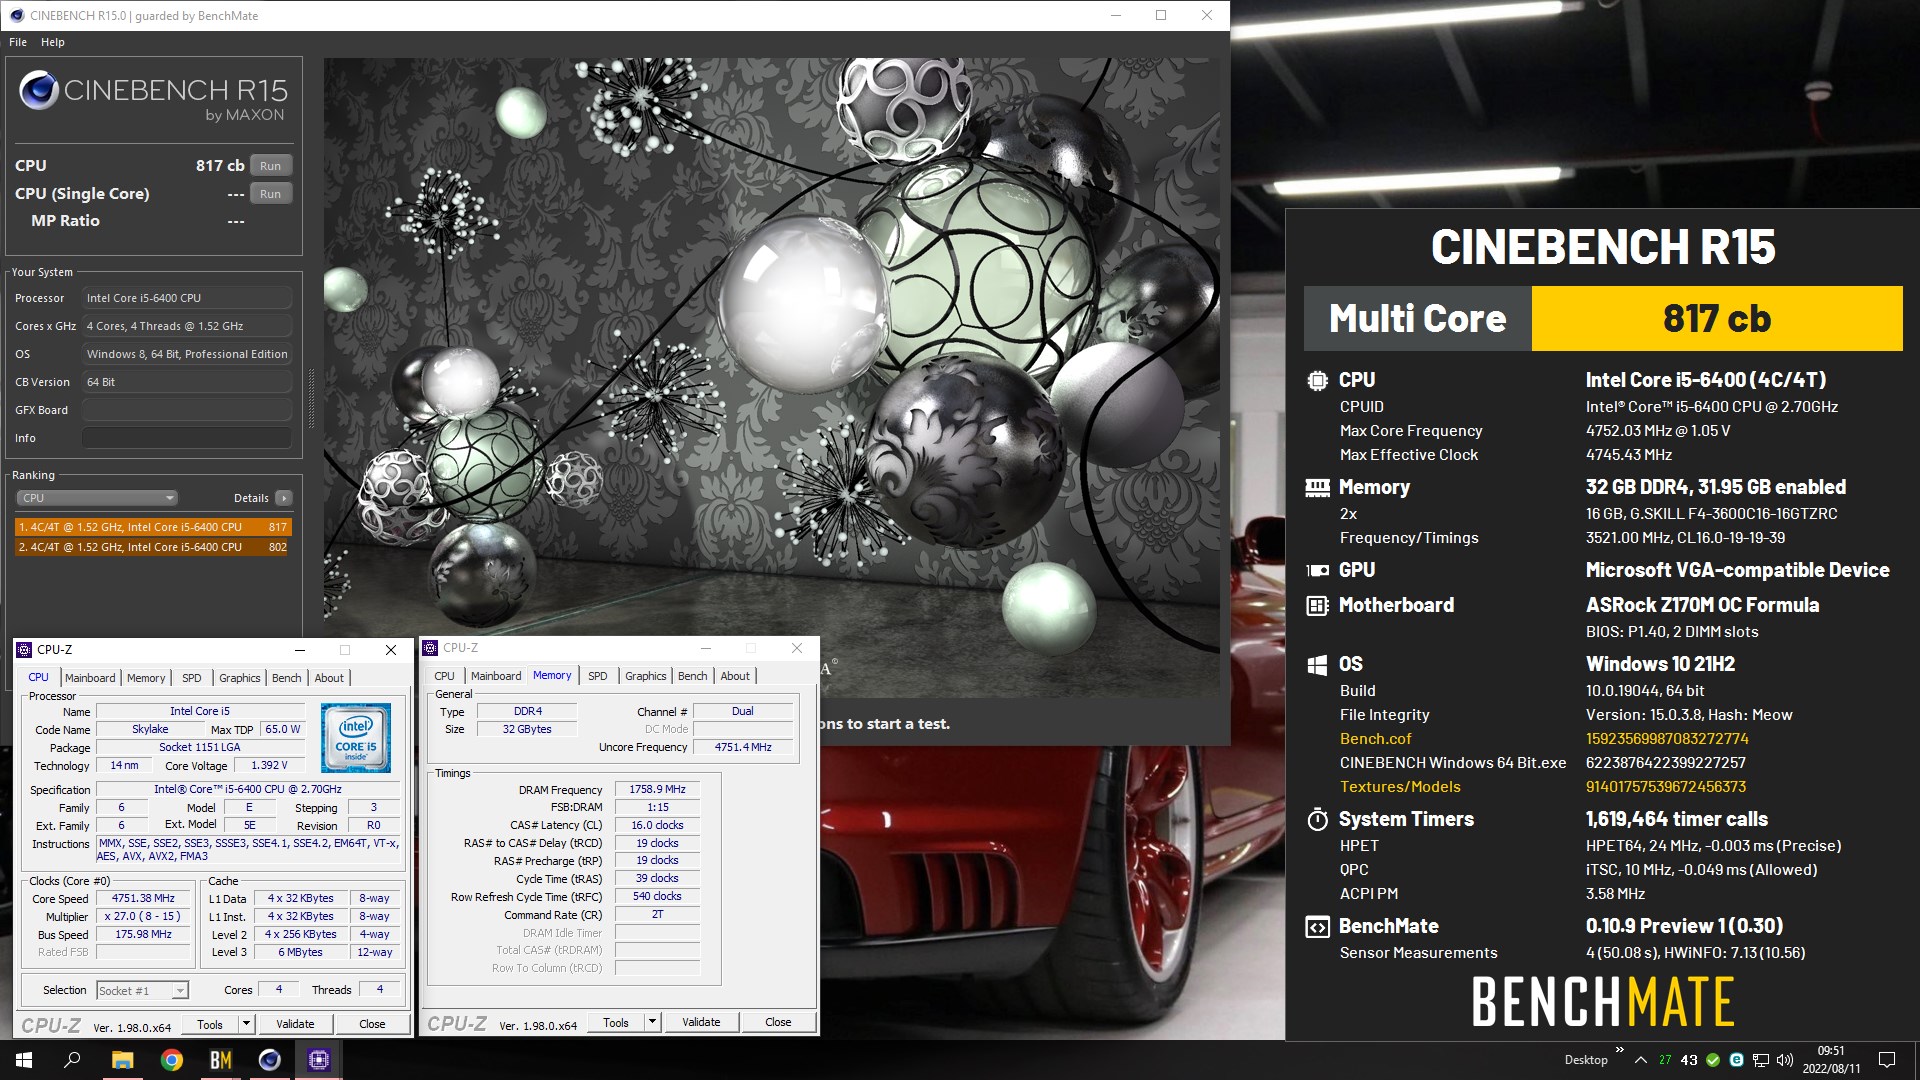This screenshot has height=1080, width=1920.
Task: Click the BenchMate System Timers clock icon
Action: [x=1317, y=820]
